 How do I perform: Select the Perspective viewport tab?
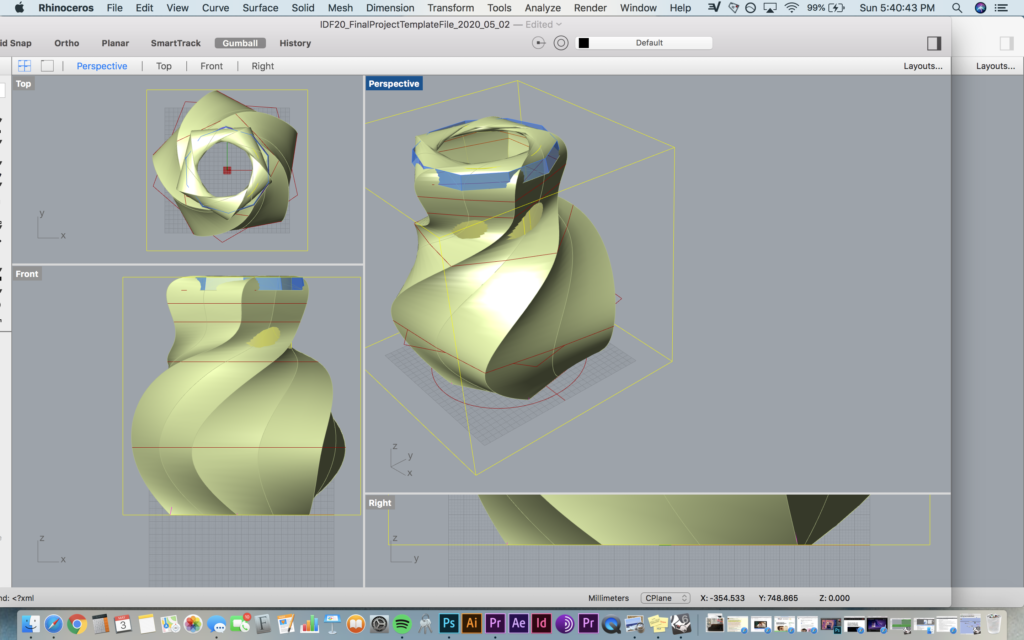pos(102,66)
